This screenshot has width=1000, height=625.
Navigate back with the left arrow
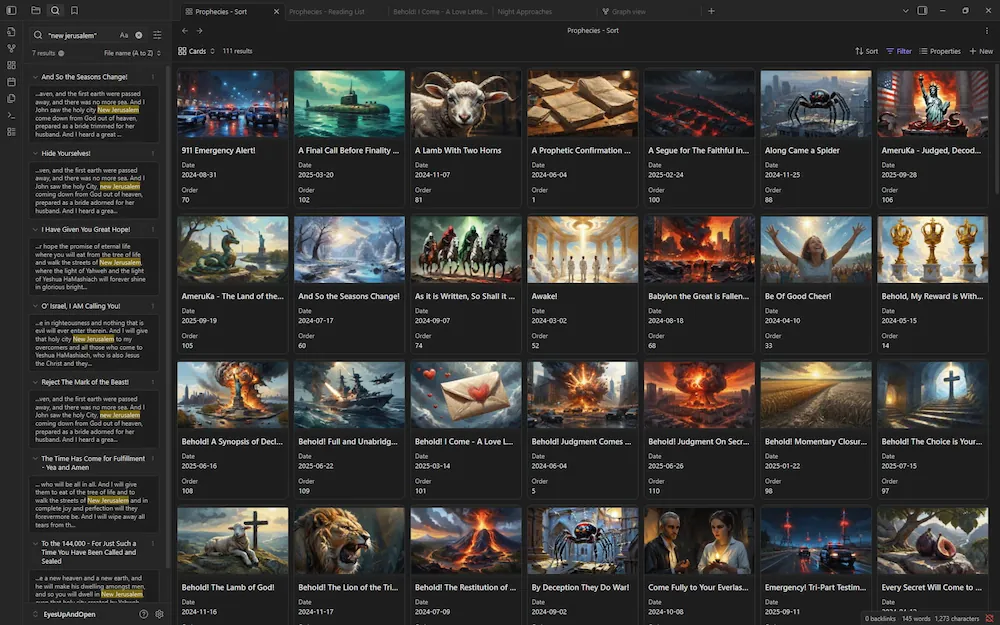185,31
